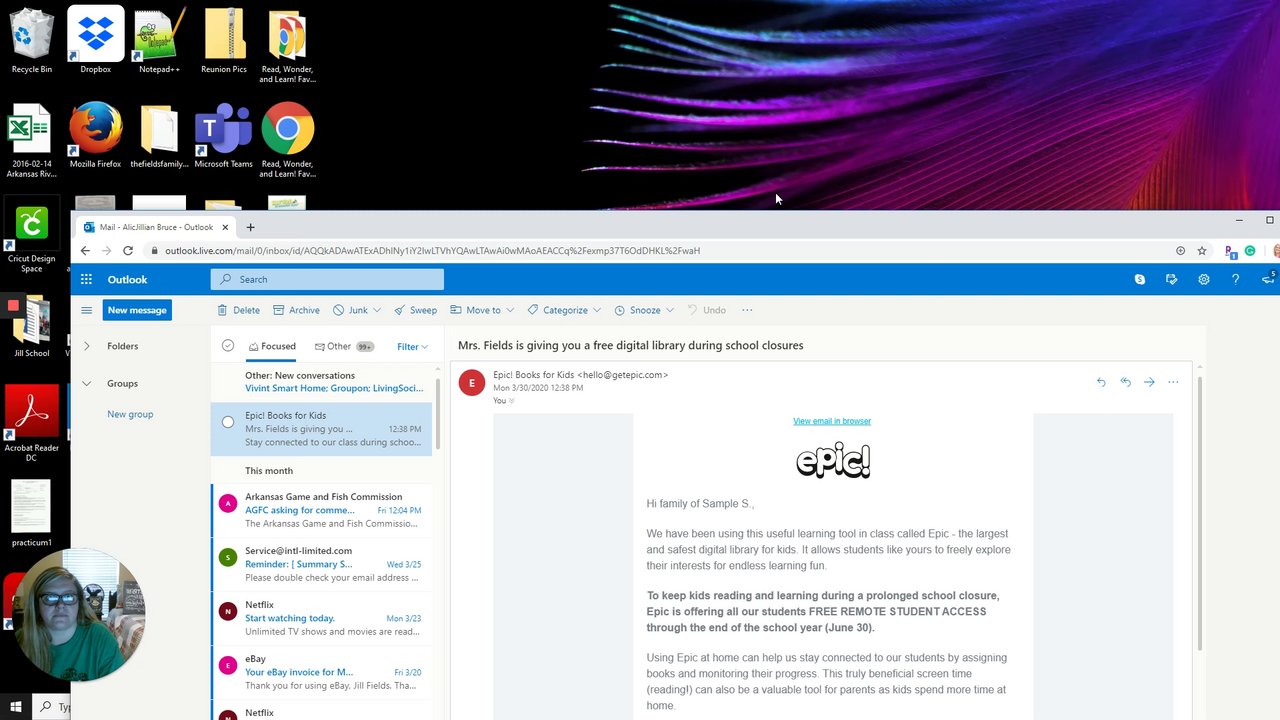Tick the selection circle on Epic! Books for Kids message
The width and height of the screenshot is (1280, 720).
coord(228,422)
